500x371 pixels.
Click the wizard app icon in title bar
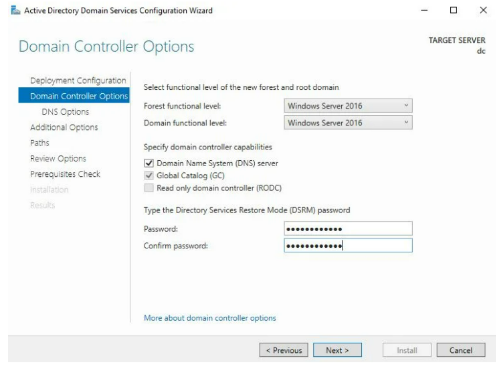tap(15, 11)
